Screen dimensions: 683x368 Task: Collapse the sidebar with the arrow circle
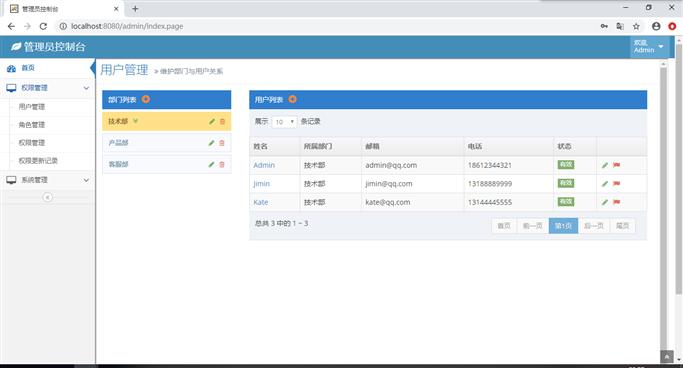pos(47,197)
